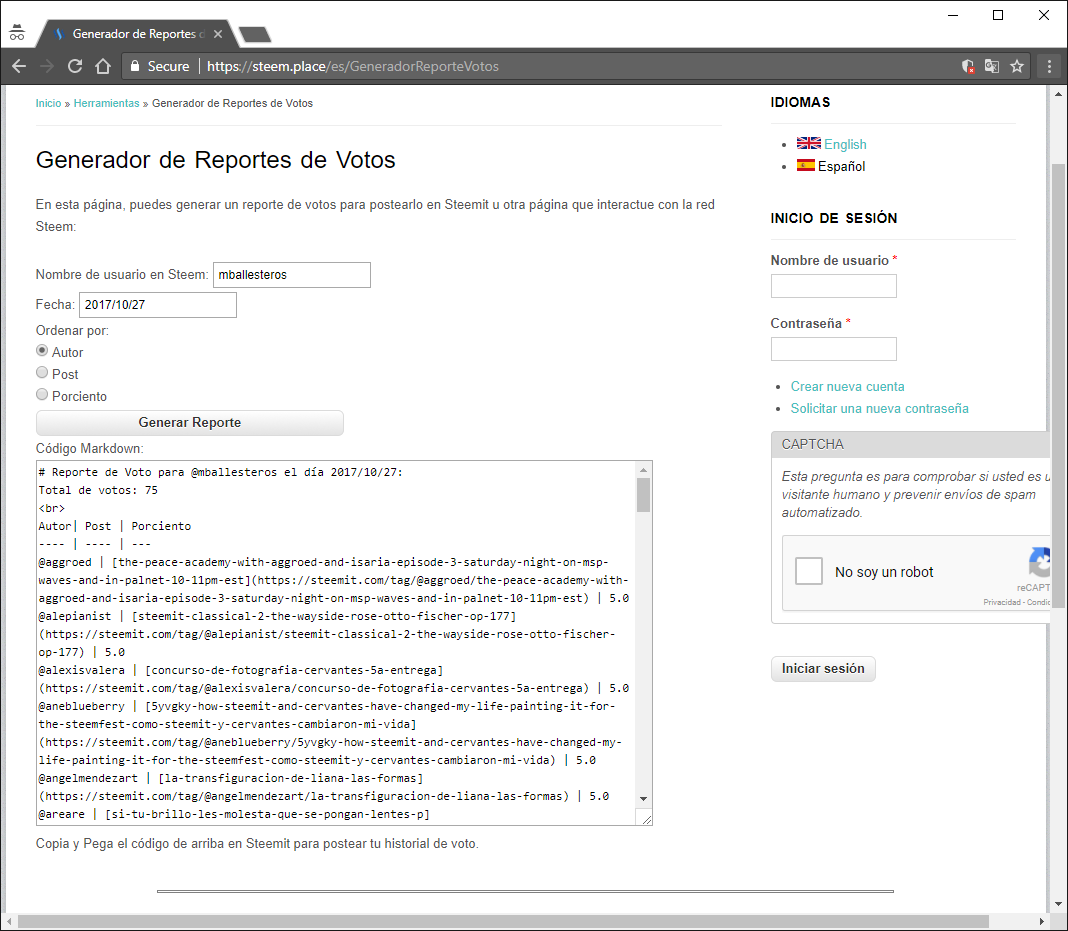Minimize the browser window
Screen dimensions: 1068x931
coord(953,15)
